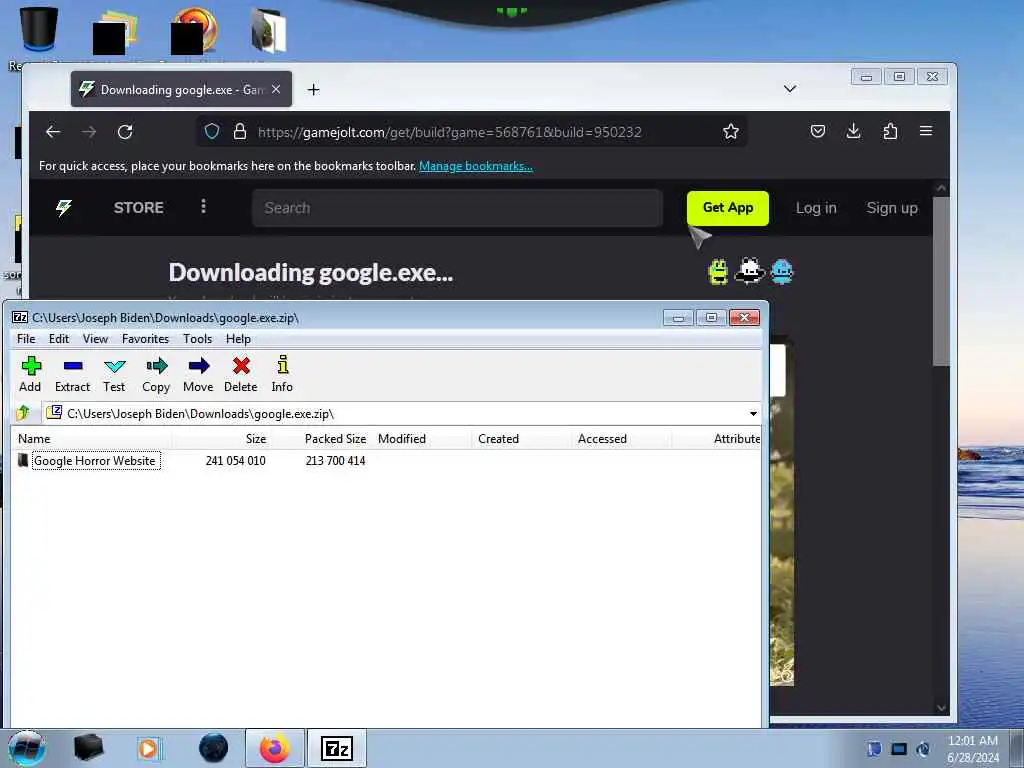Click the Game Jolt lightning logo
This screenshot has height=768, width=1024.
tap(64, 208)
